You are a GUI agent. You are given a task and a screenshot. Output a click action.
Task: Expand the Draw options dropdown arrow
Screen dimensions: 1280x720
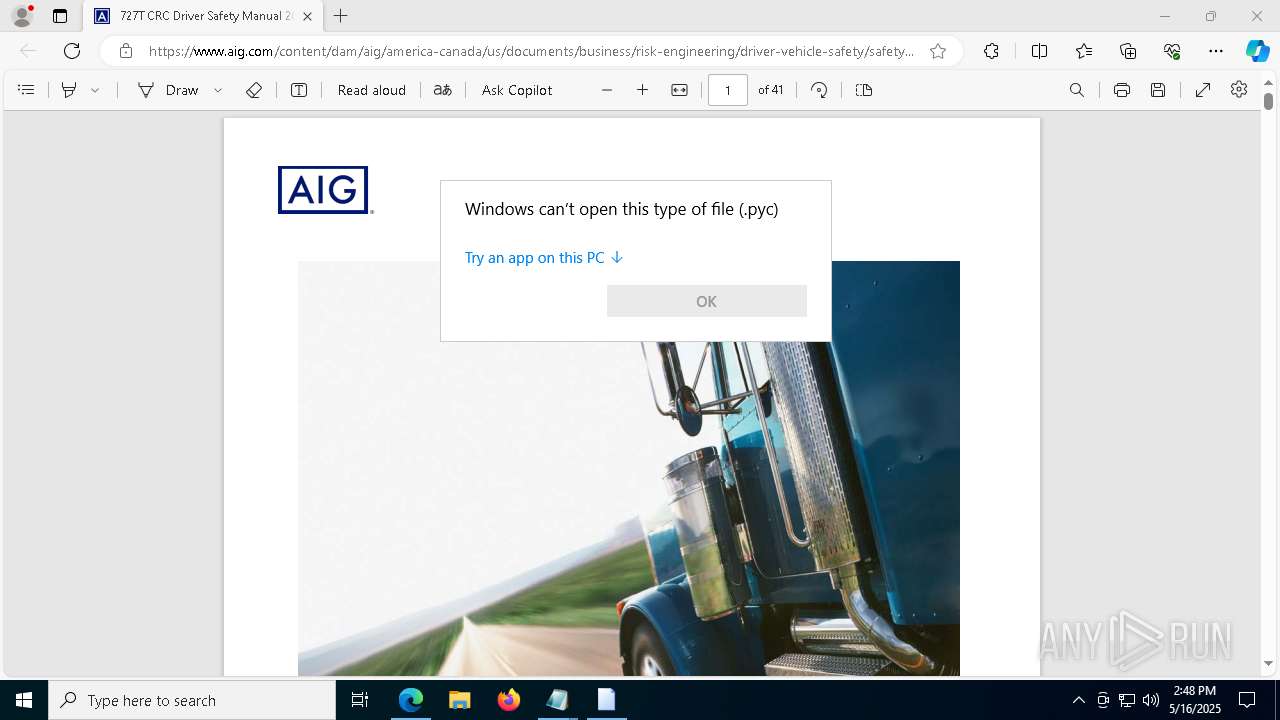click(218, 90)
